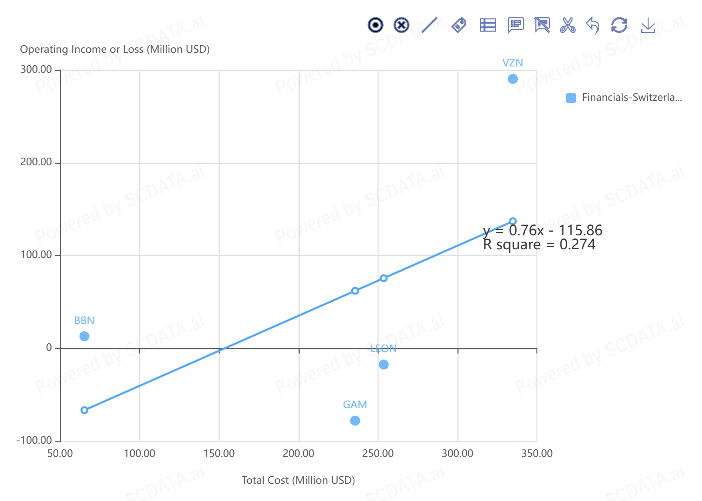
Task: Open the data table view icon
Action: [x=488, y=25]
